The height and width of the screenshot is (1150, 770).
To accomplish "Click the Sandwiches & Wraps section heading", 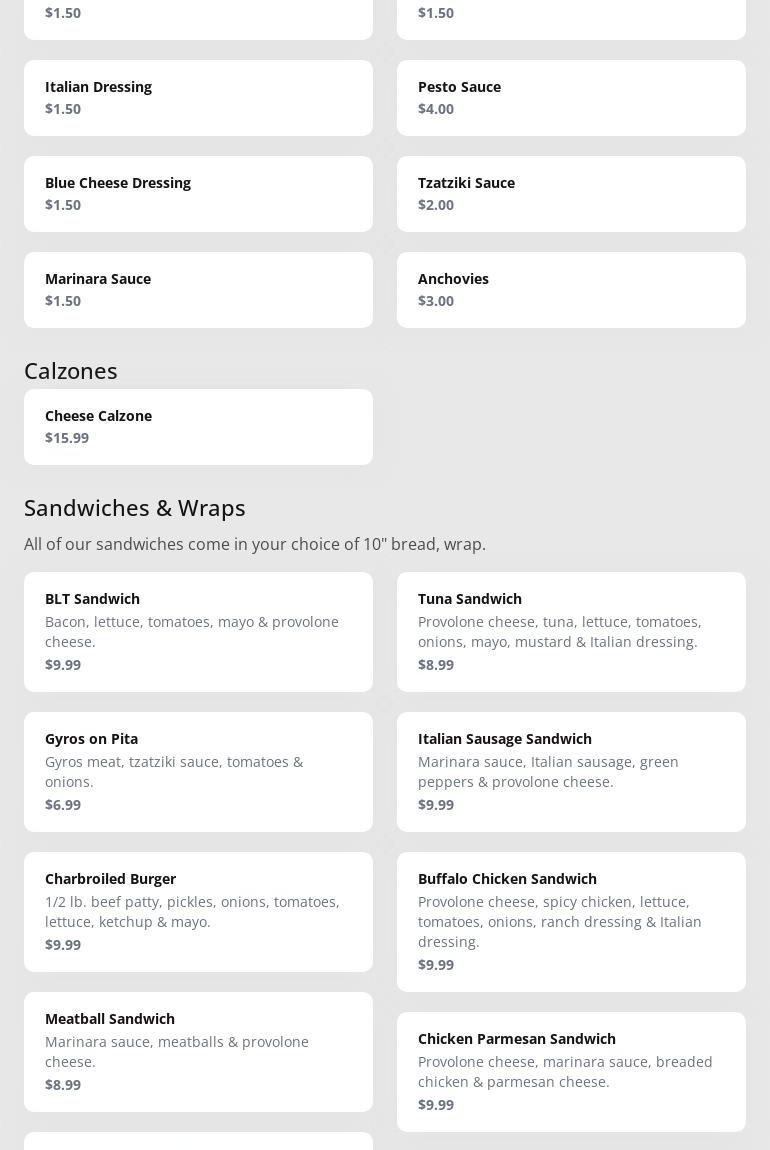I will pos(135,508).
